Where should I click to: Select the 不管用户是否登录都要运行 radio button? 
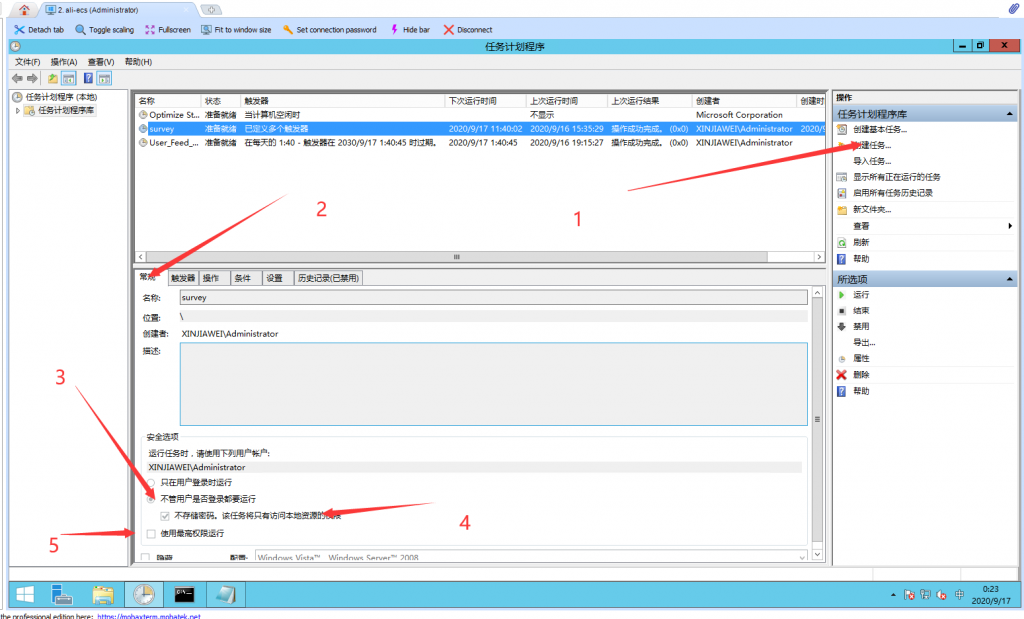coord(152,499)
